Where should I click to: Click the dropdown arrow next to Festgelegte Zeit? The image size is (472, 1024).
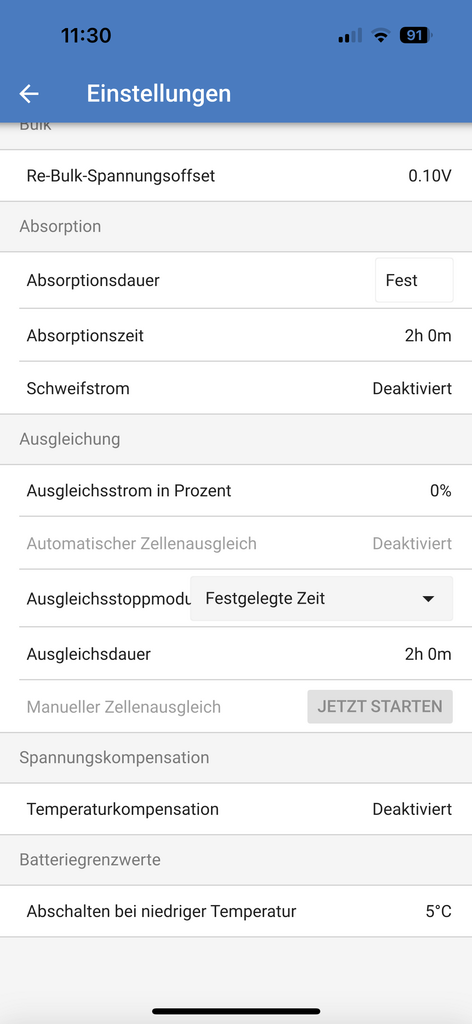point(428,599)
